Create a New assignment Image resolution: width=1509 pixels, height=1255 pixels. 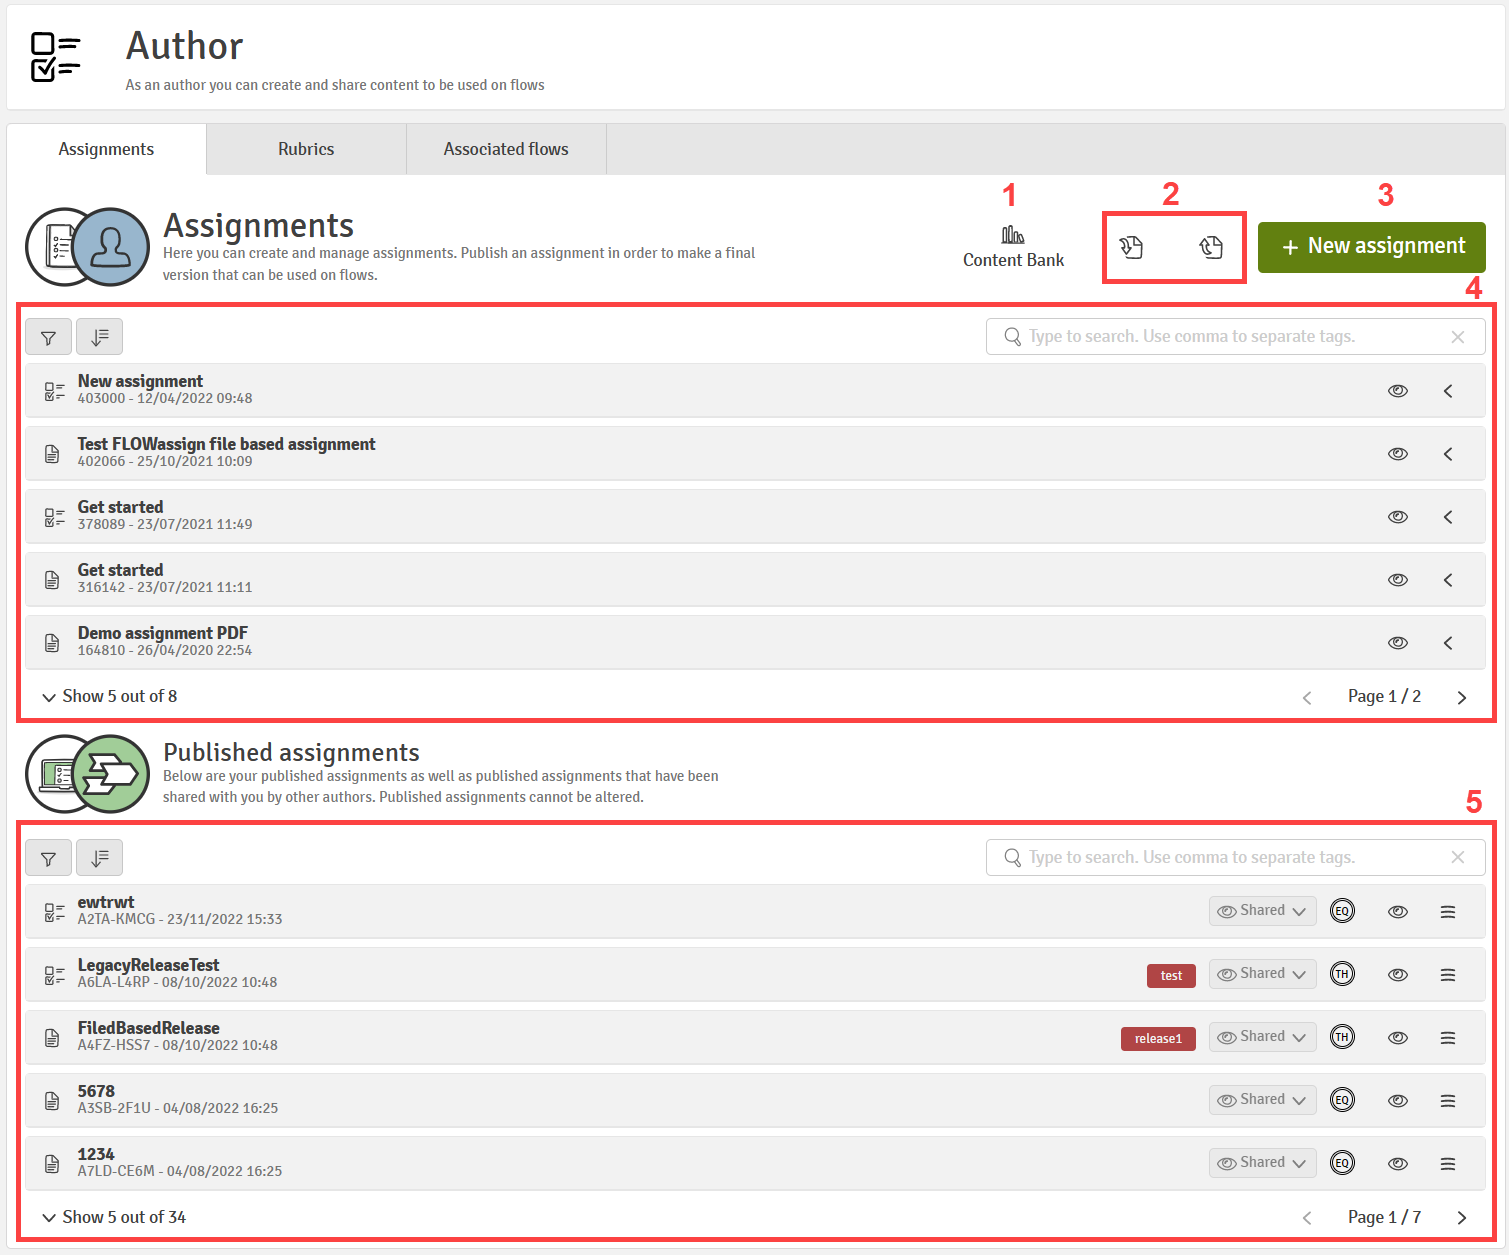1371,247
